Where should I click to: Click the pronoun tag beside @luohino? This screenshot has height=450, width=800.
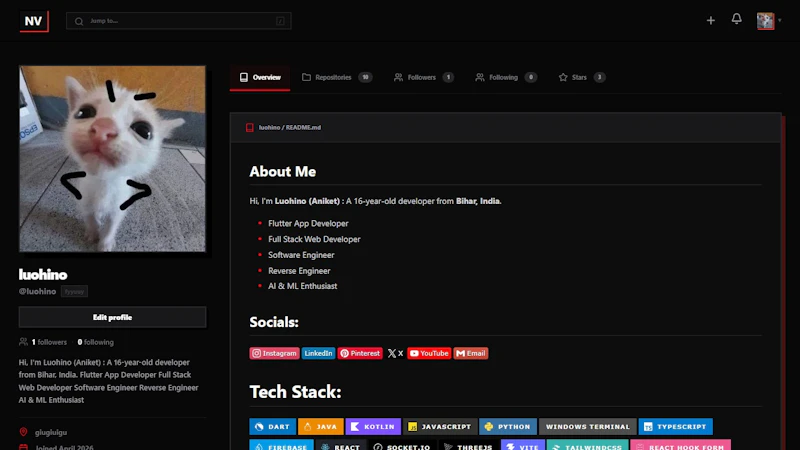tap(74, 291)
